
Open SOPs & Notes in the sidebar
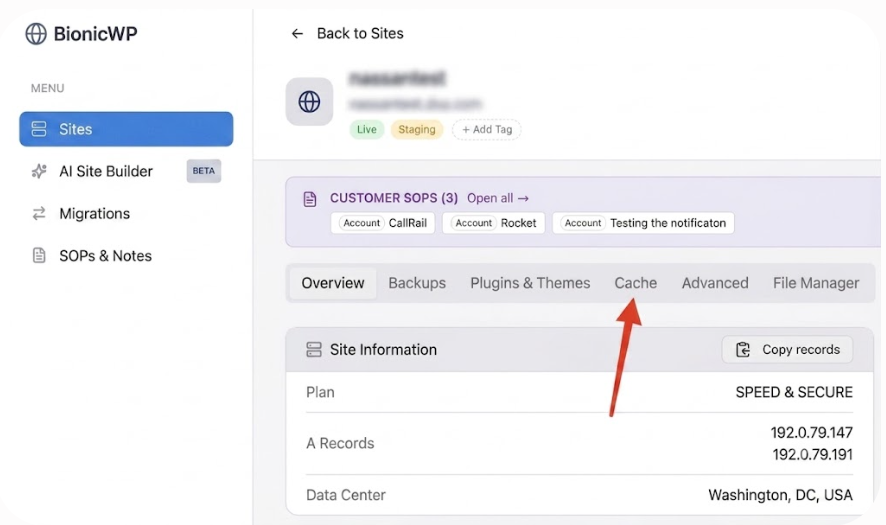click(x=105, y=256)
